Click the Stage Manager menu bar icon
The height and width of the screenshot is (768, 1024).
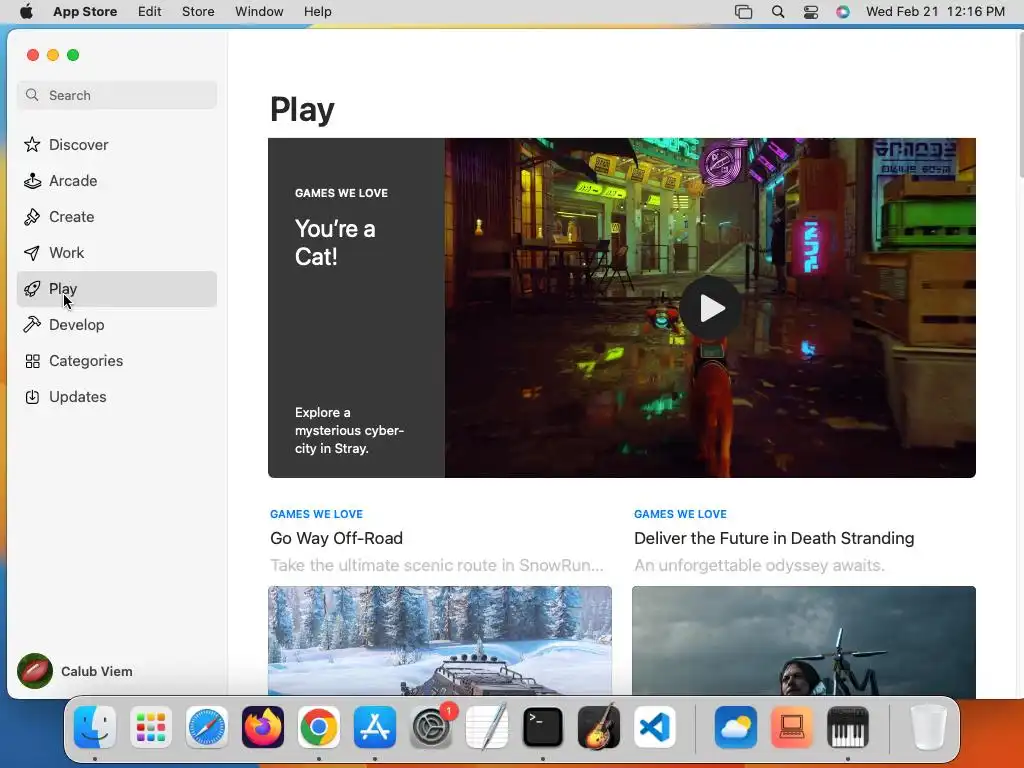[743, 12]
